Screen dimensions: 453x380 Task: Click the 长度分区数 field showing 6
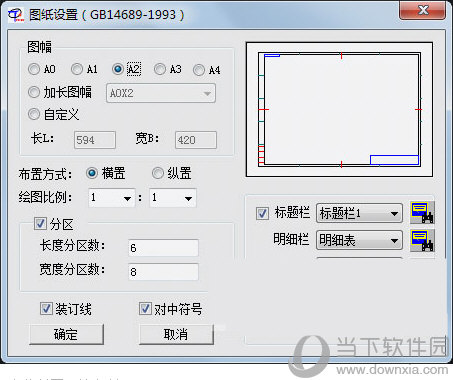(x=163, y=248)
